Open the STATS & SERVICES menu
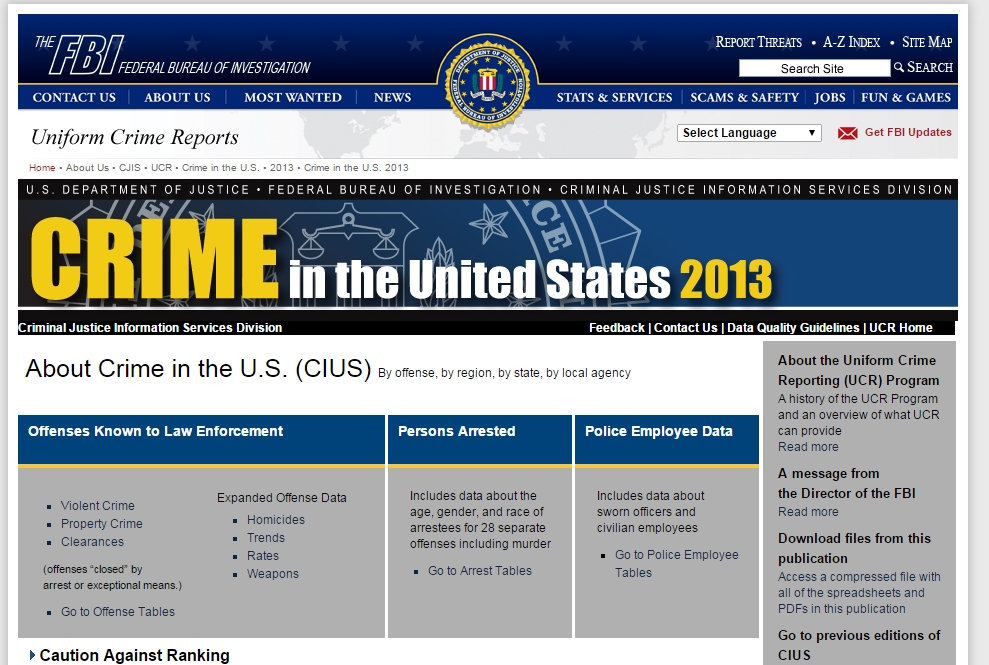Screen dimensions: 989x665 click(613, 97)
